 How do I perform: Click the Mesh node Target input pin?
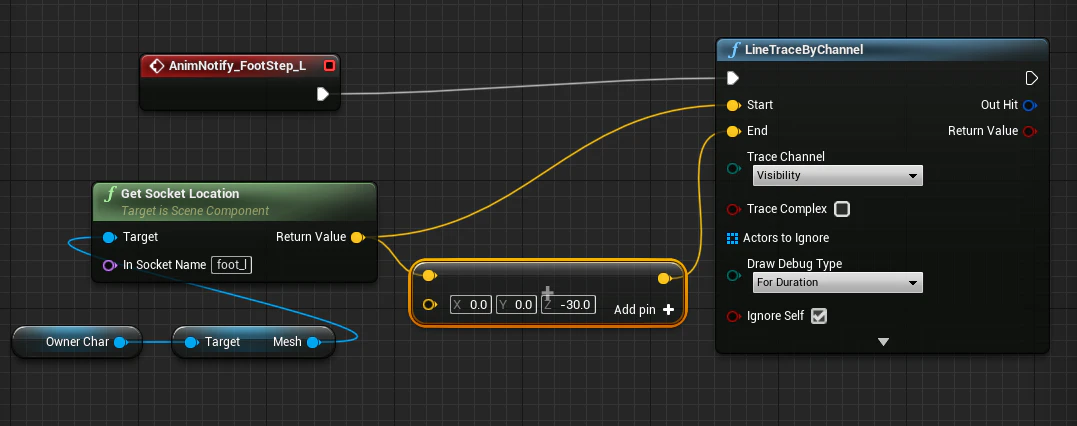click(192, 342)
